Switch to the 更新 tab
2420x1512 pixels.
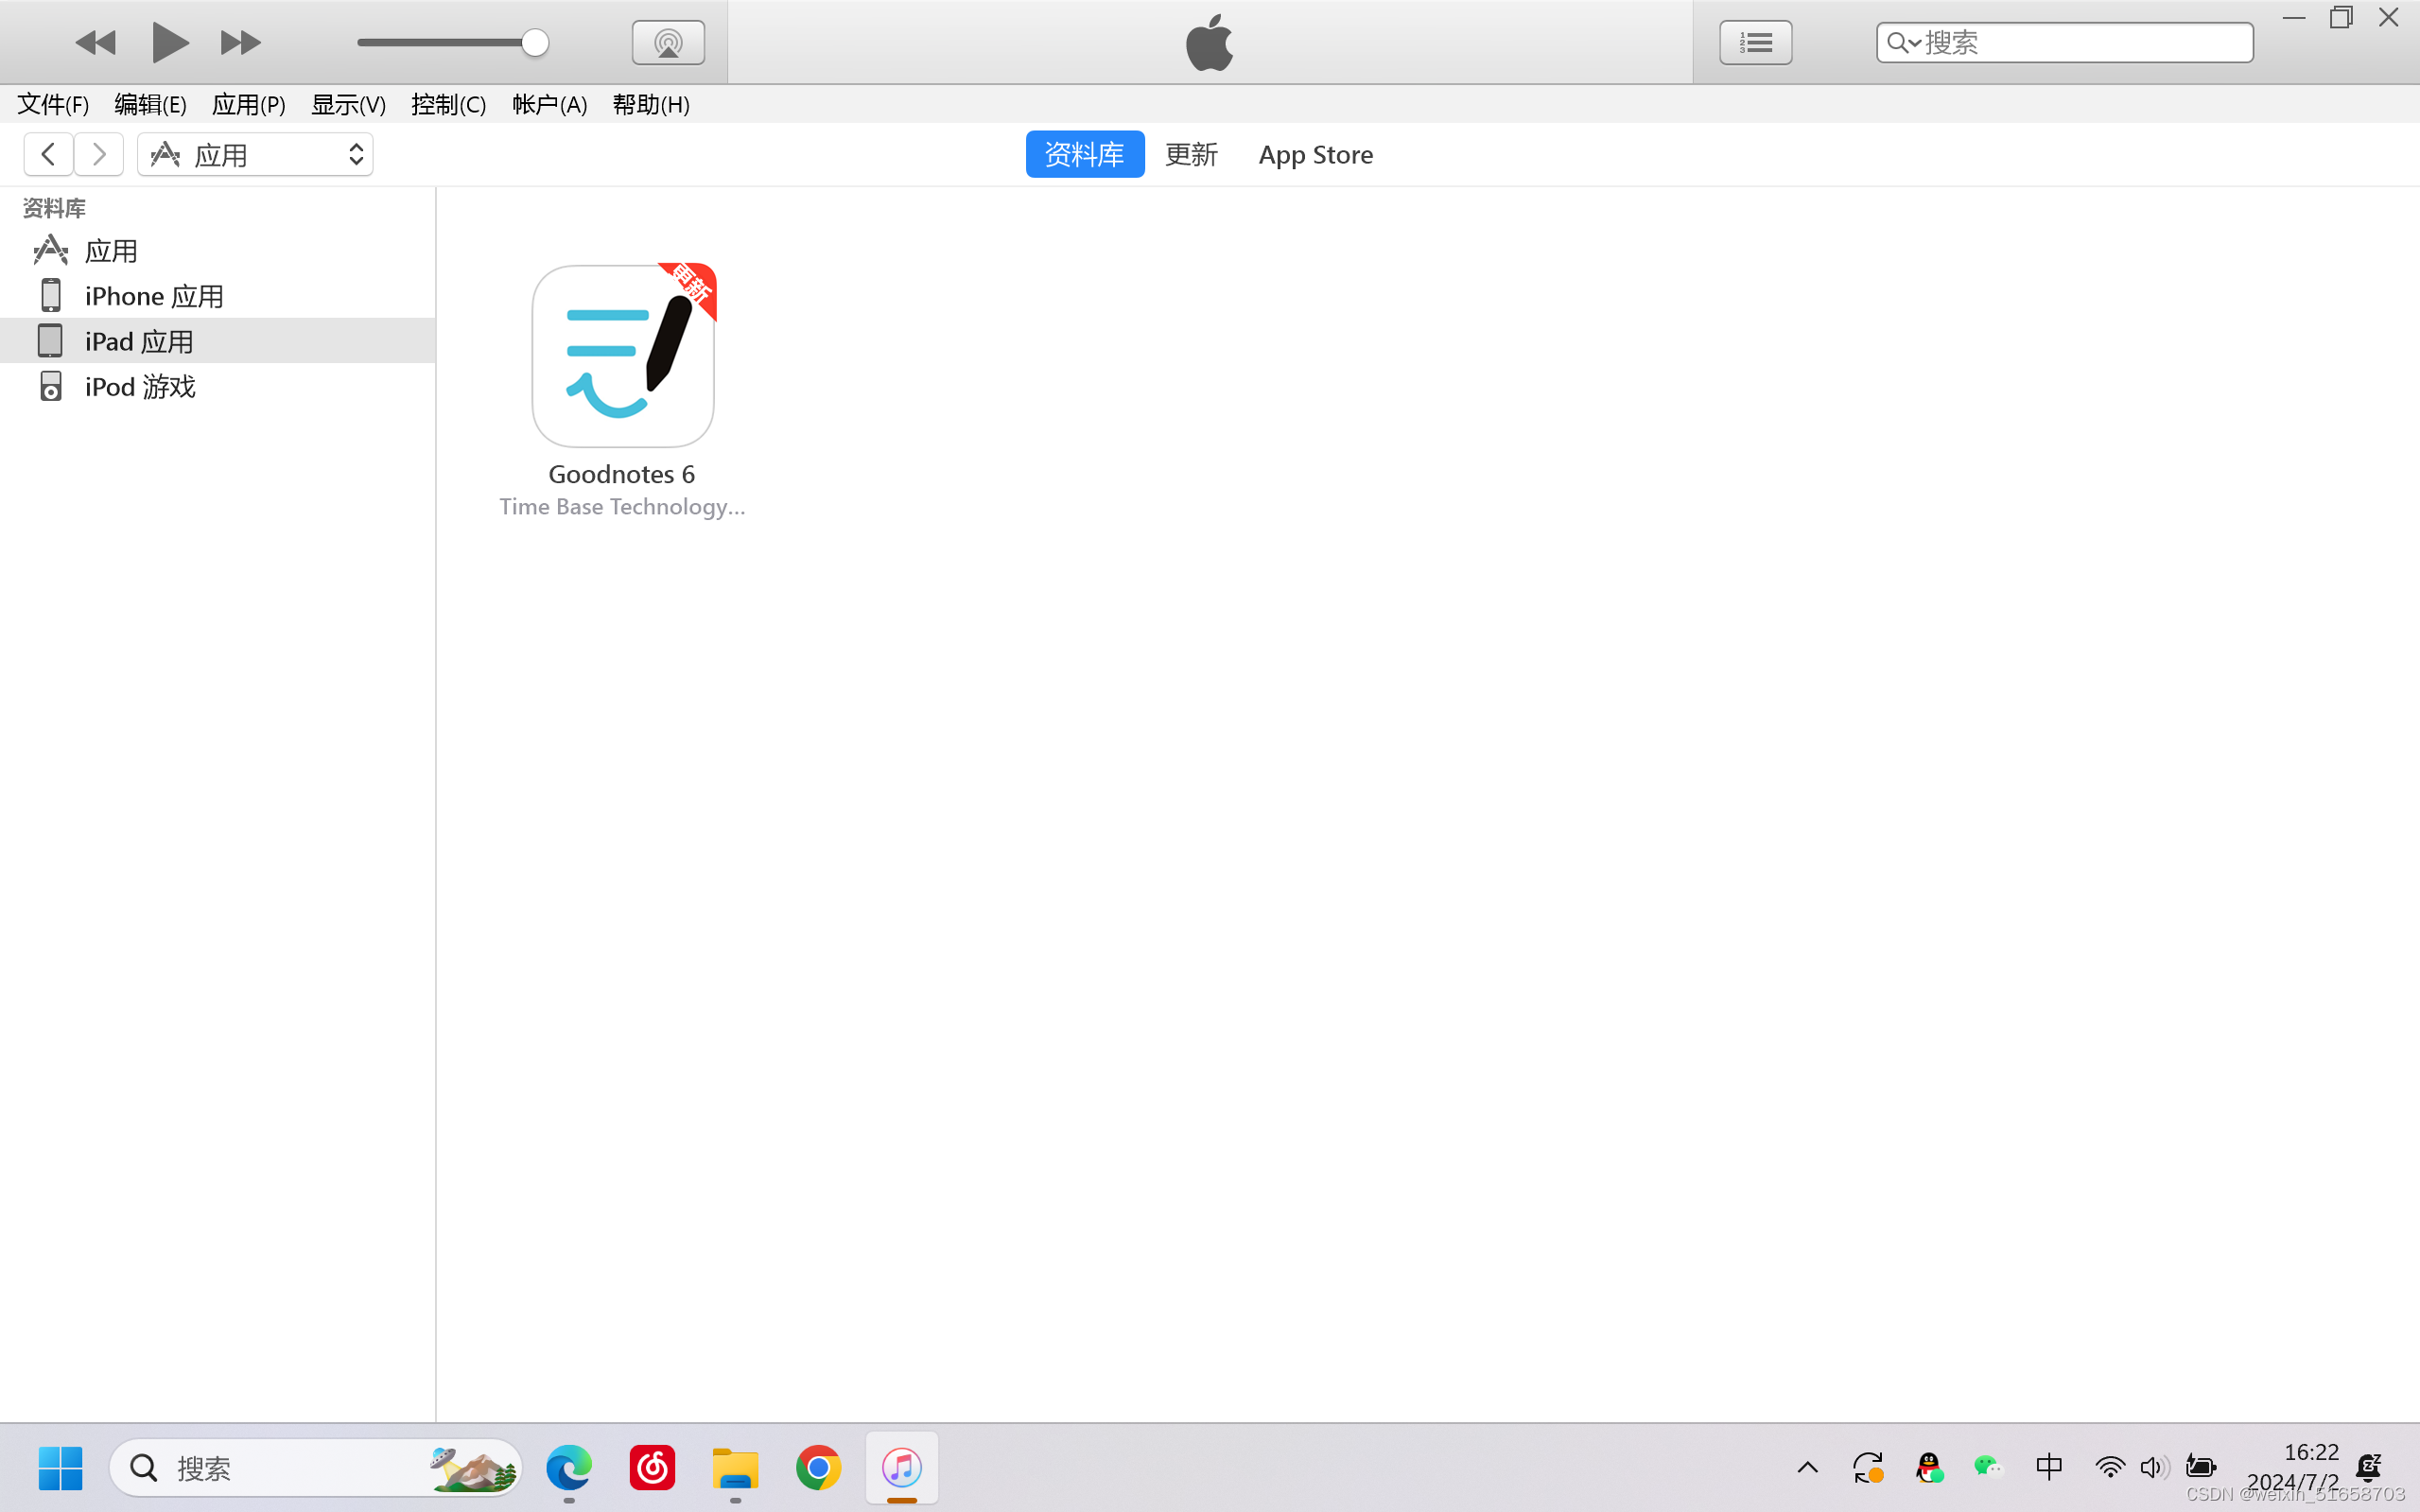[1191, 154]
